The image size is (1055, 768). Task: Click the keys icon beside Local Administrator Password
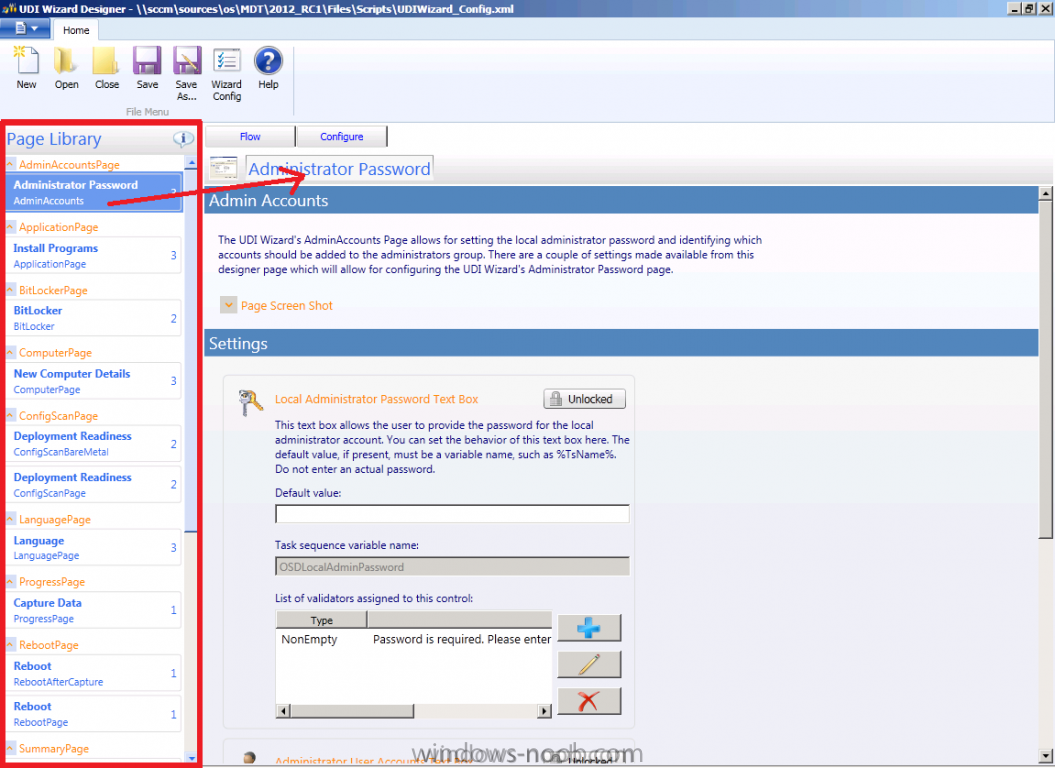point(250,403)
